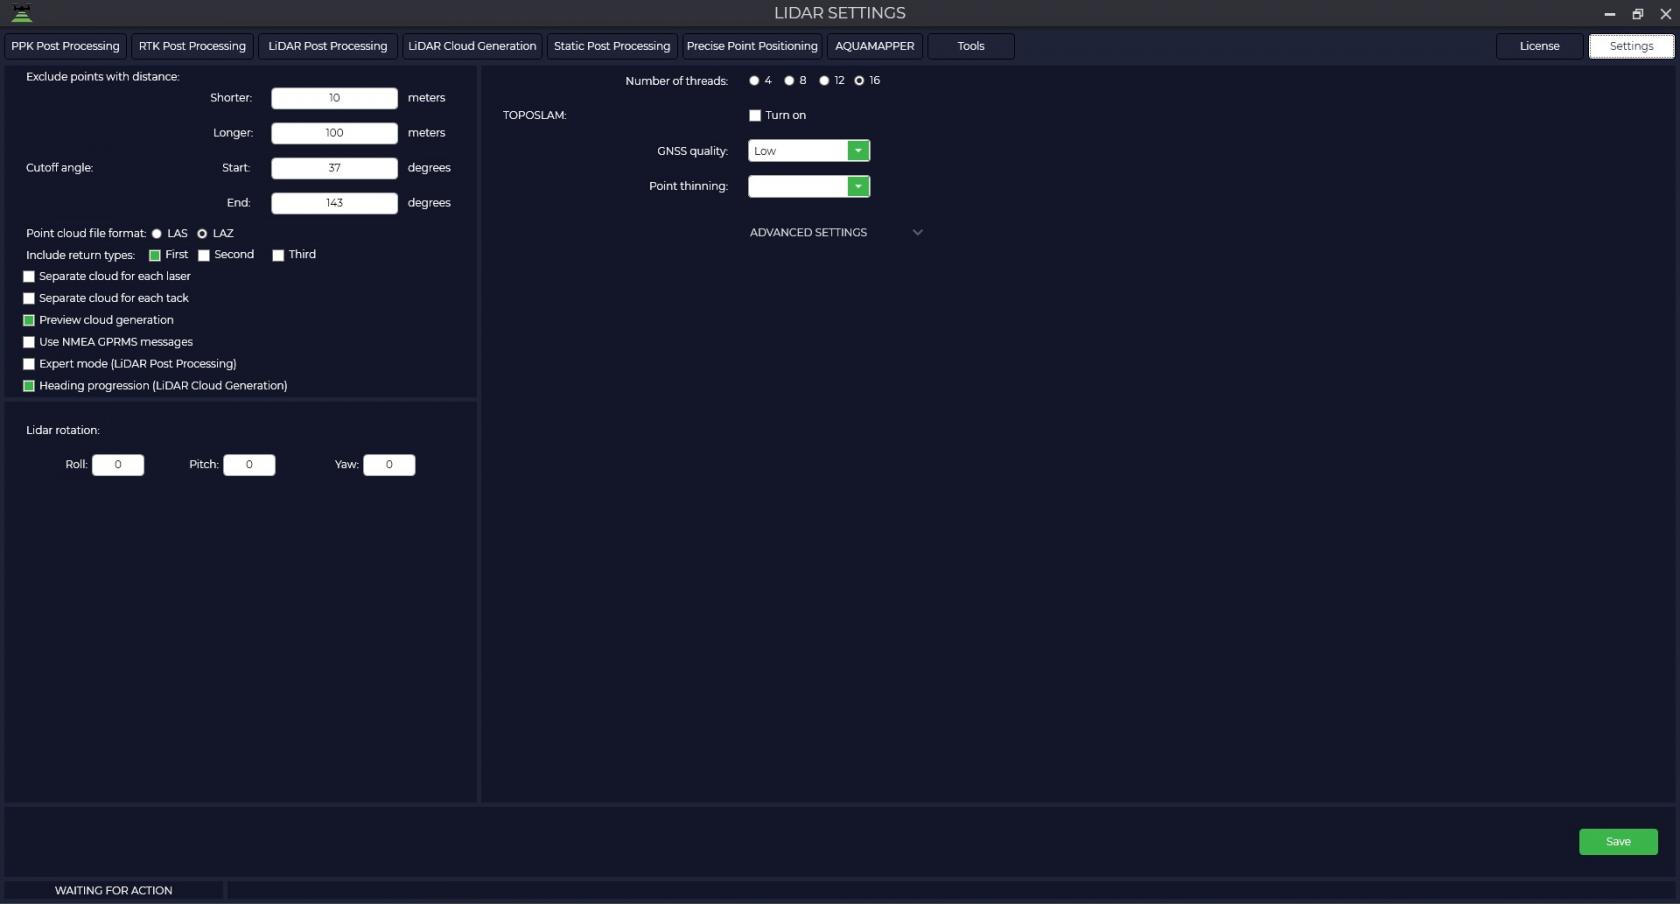Click the License button

click(x=1540, y=46)
